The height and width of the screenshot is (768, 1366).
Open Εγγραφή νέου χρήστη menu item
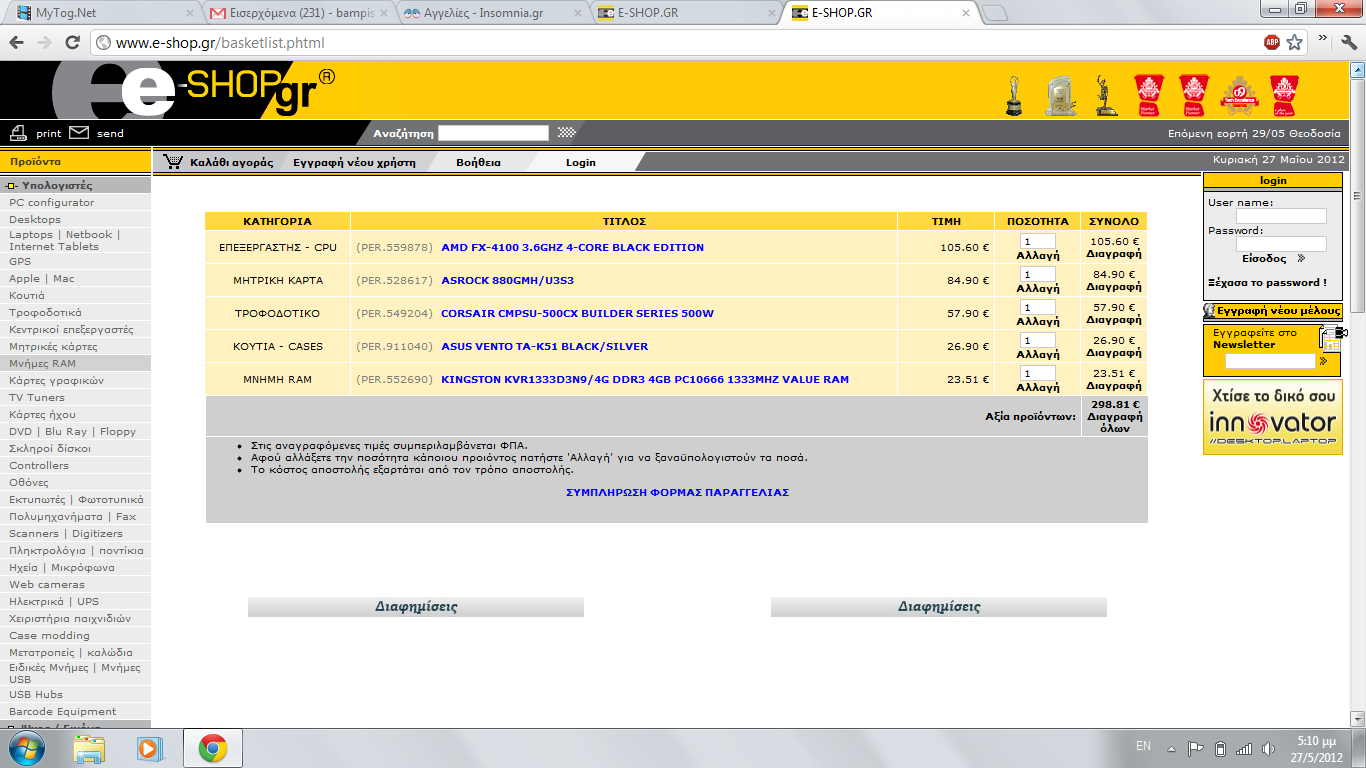354,162
